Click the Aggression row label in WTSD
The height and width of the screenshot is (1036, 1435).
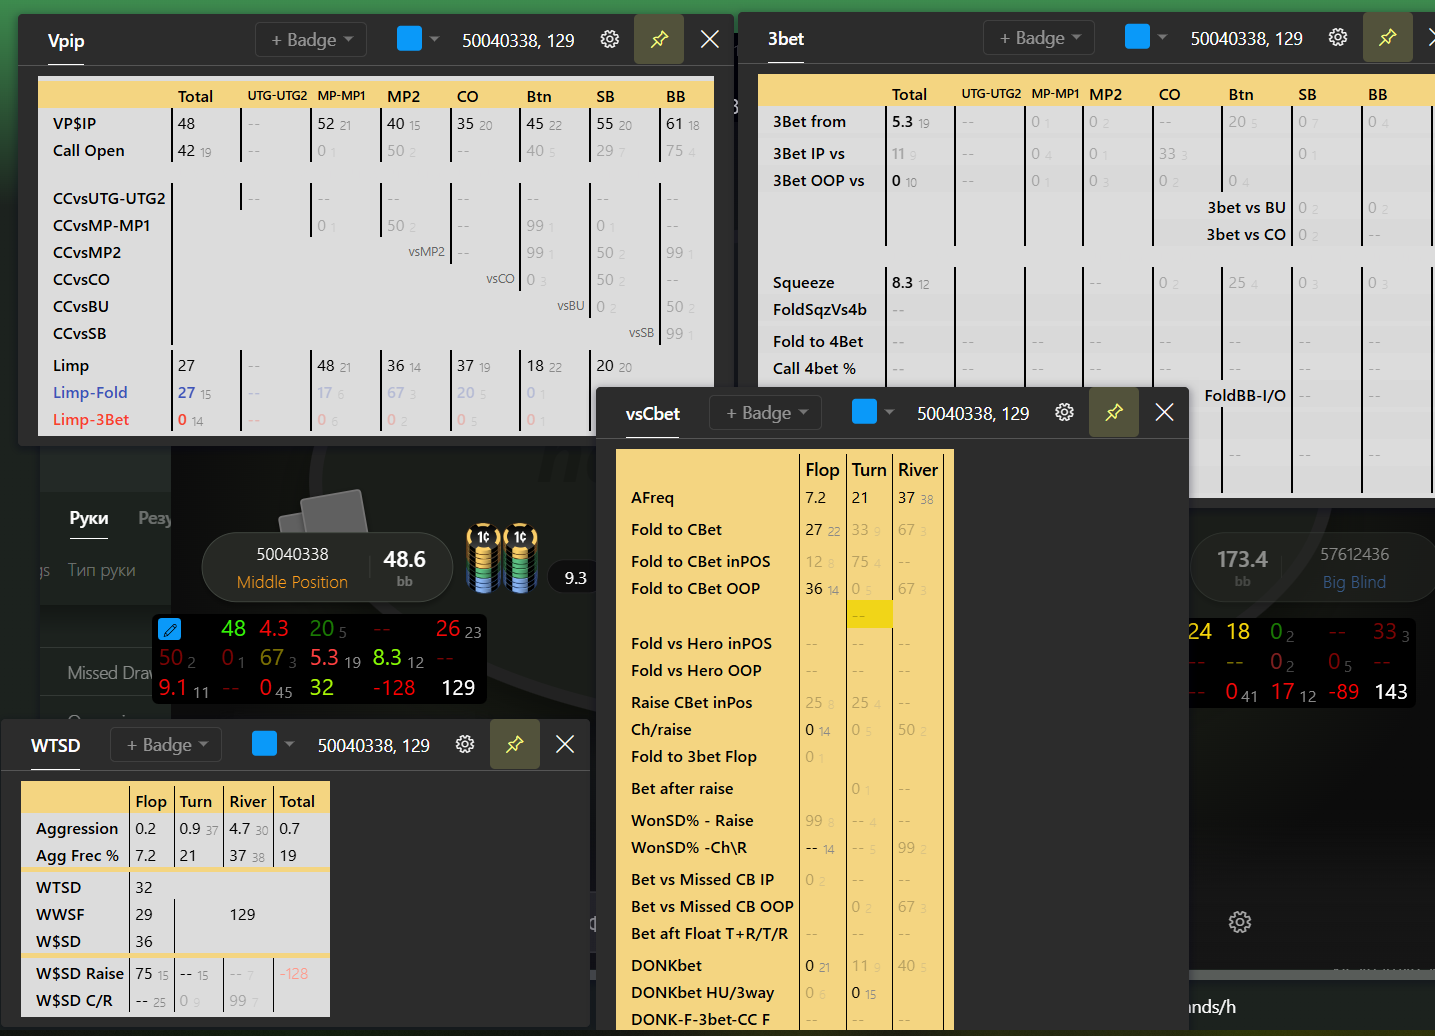click(x=77, y=829)
